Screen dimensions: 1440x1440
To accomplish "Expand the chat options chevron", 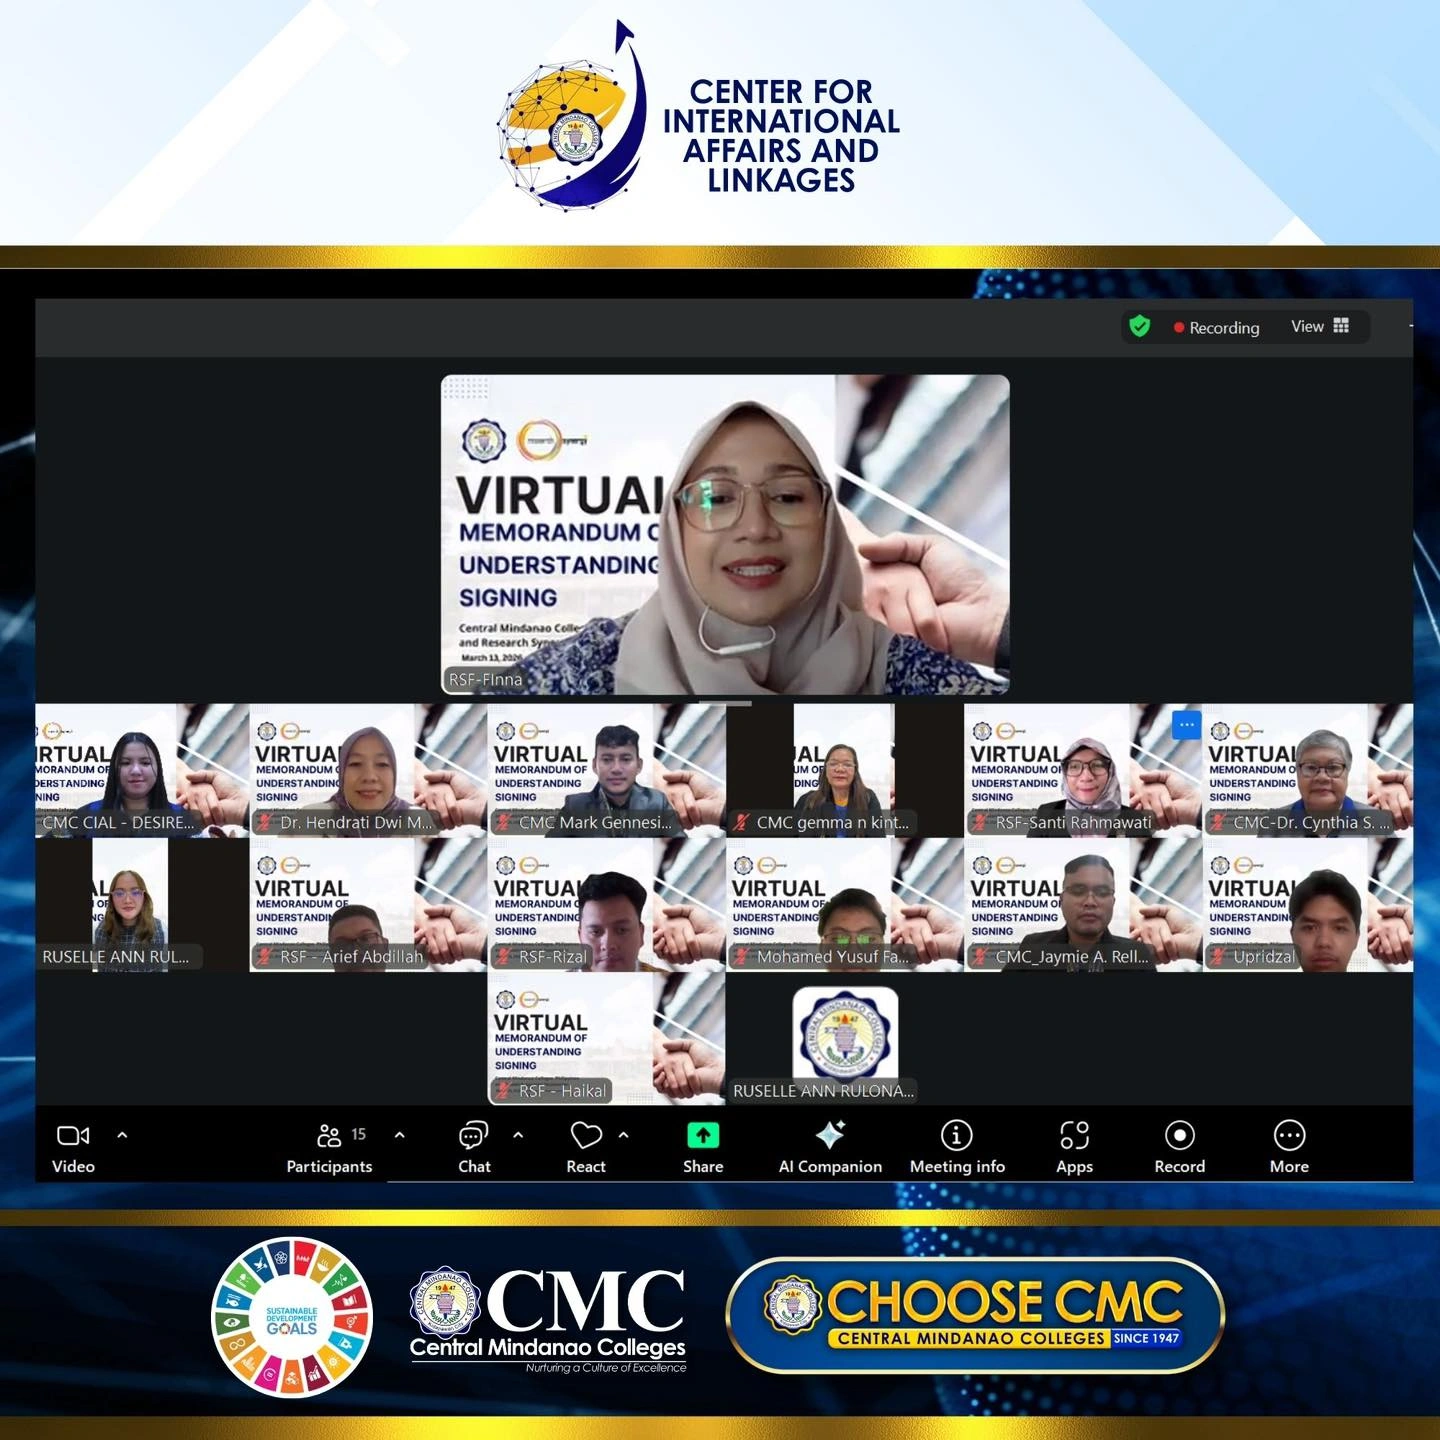I will point(518,1135).
